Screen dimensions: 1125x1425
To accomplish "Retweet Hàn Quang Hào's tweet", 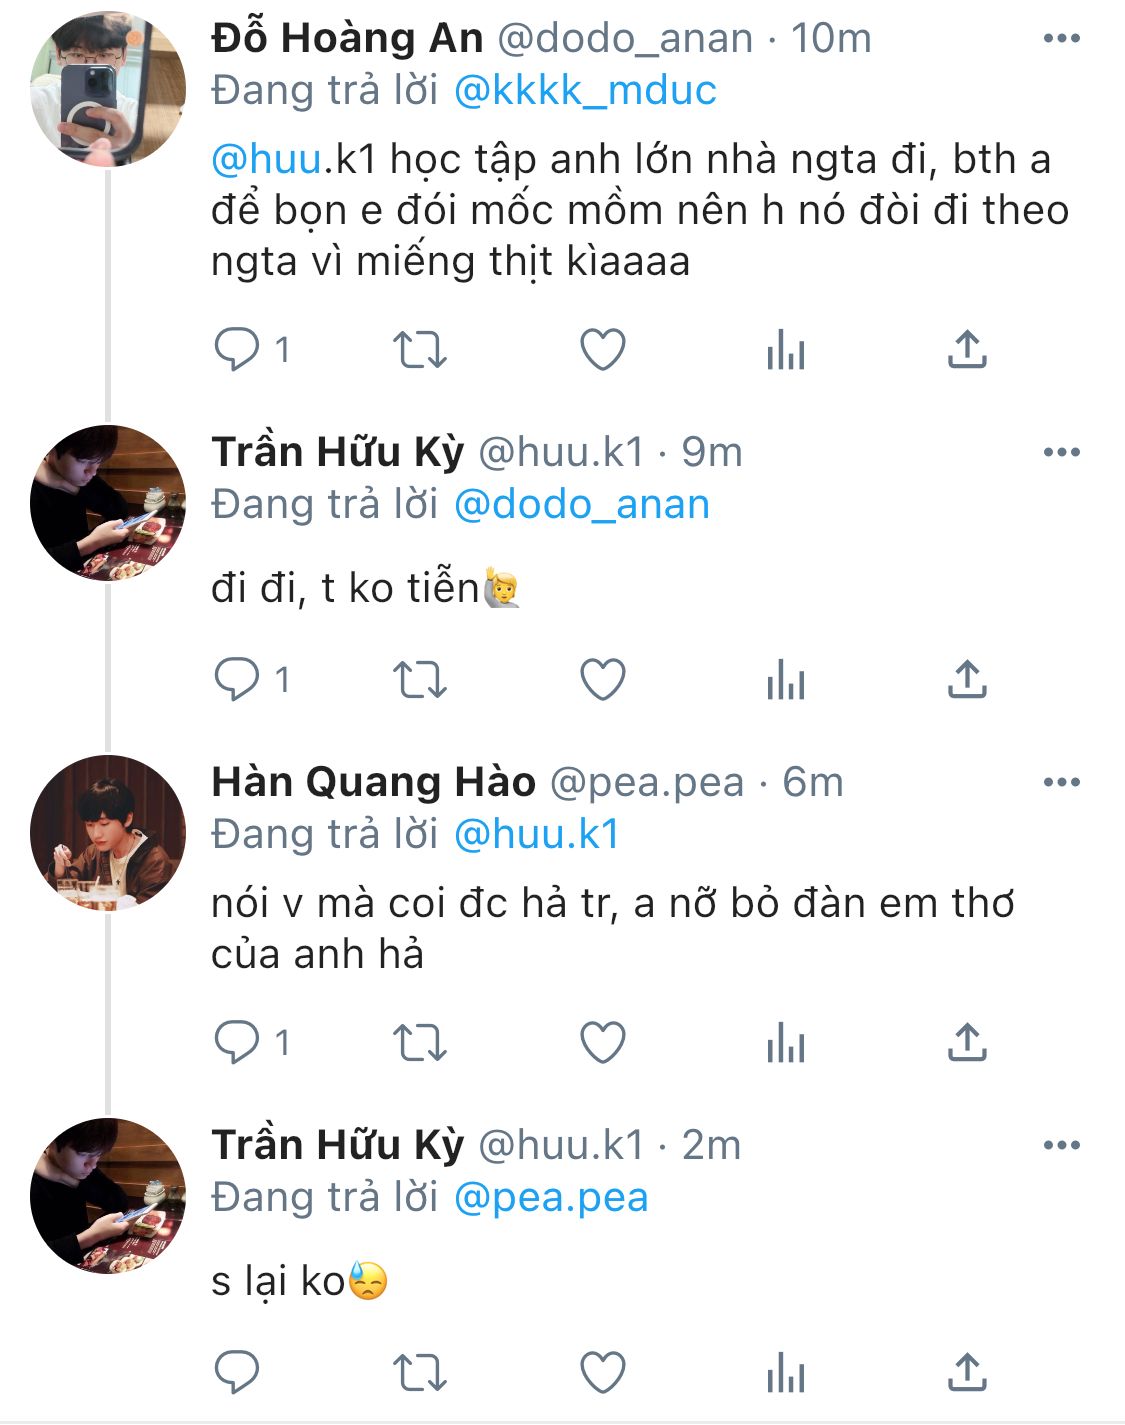I will tap(419, 1043).
